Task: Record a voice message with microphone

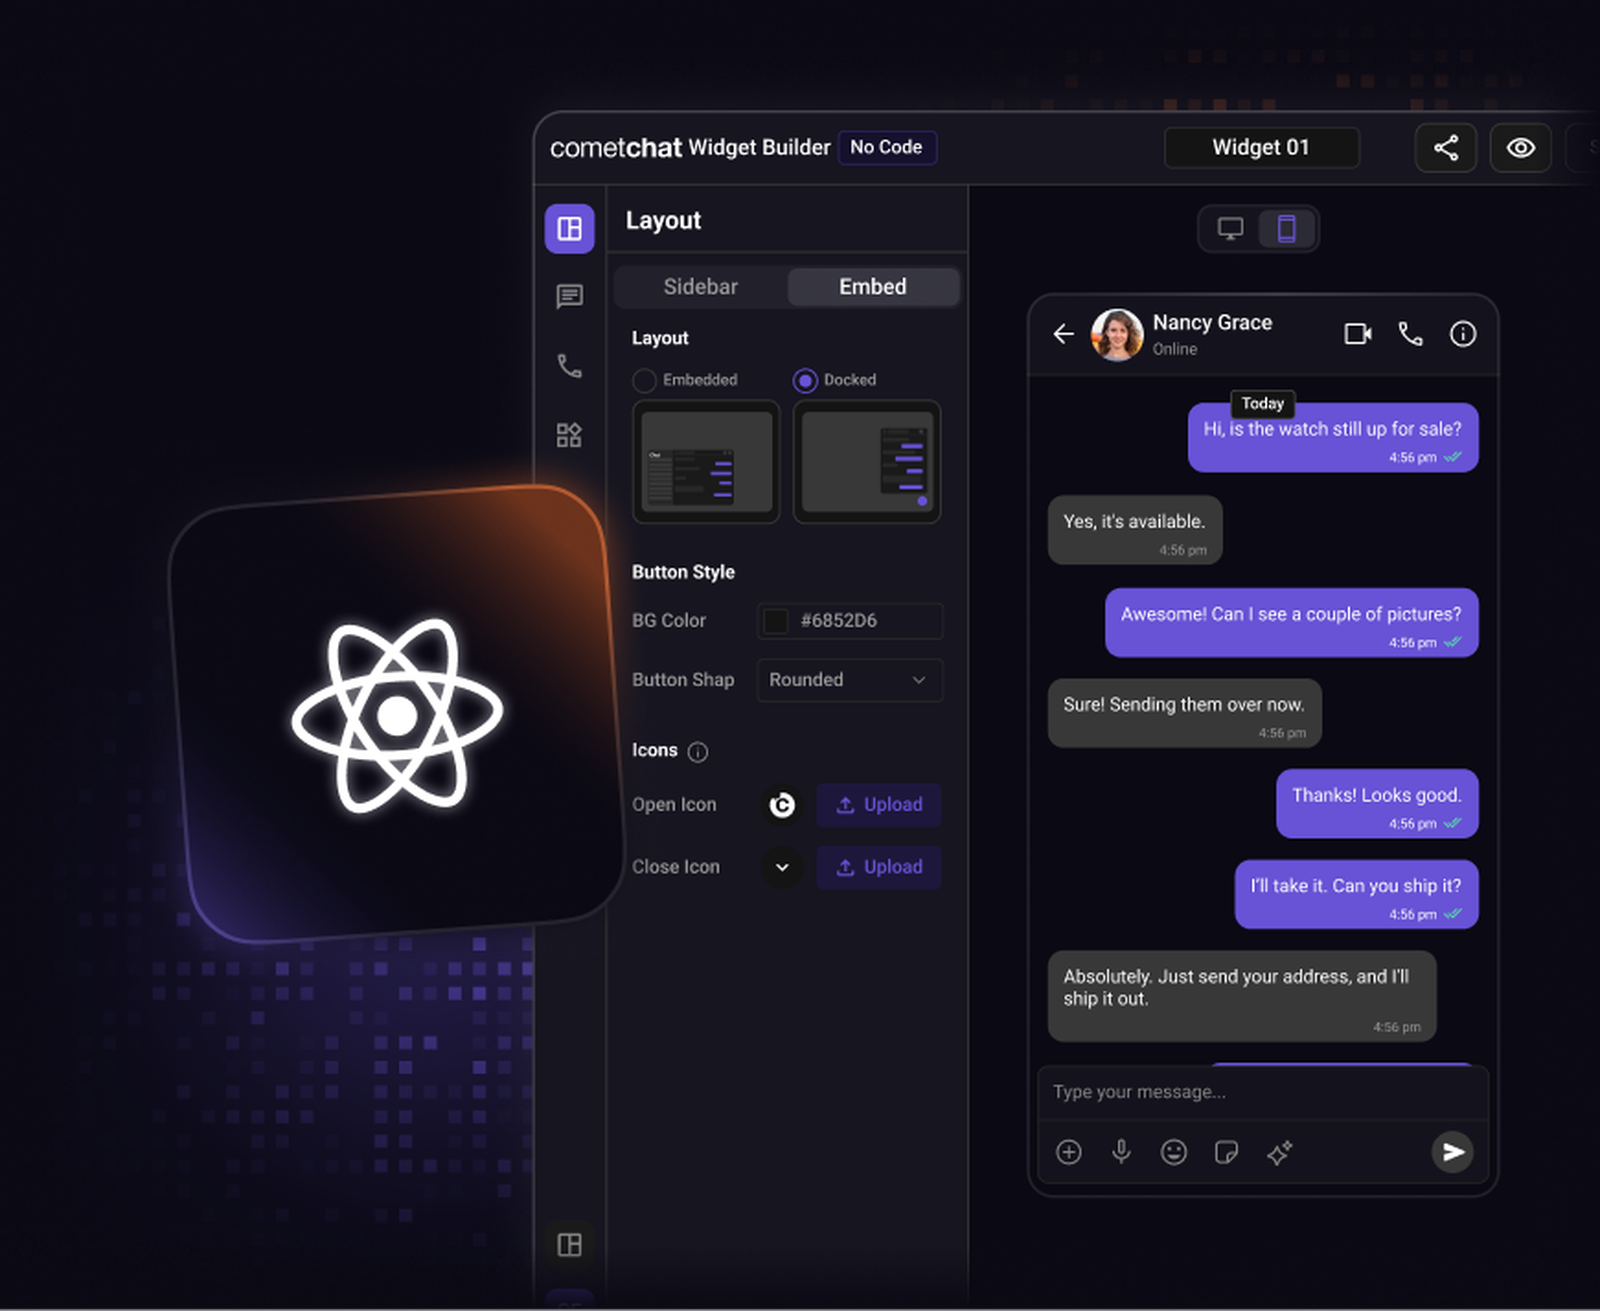Action: [1122, 1152]
